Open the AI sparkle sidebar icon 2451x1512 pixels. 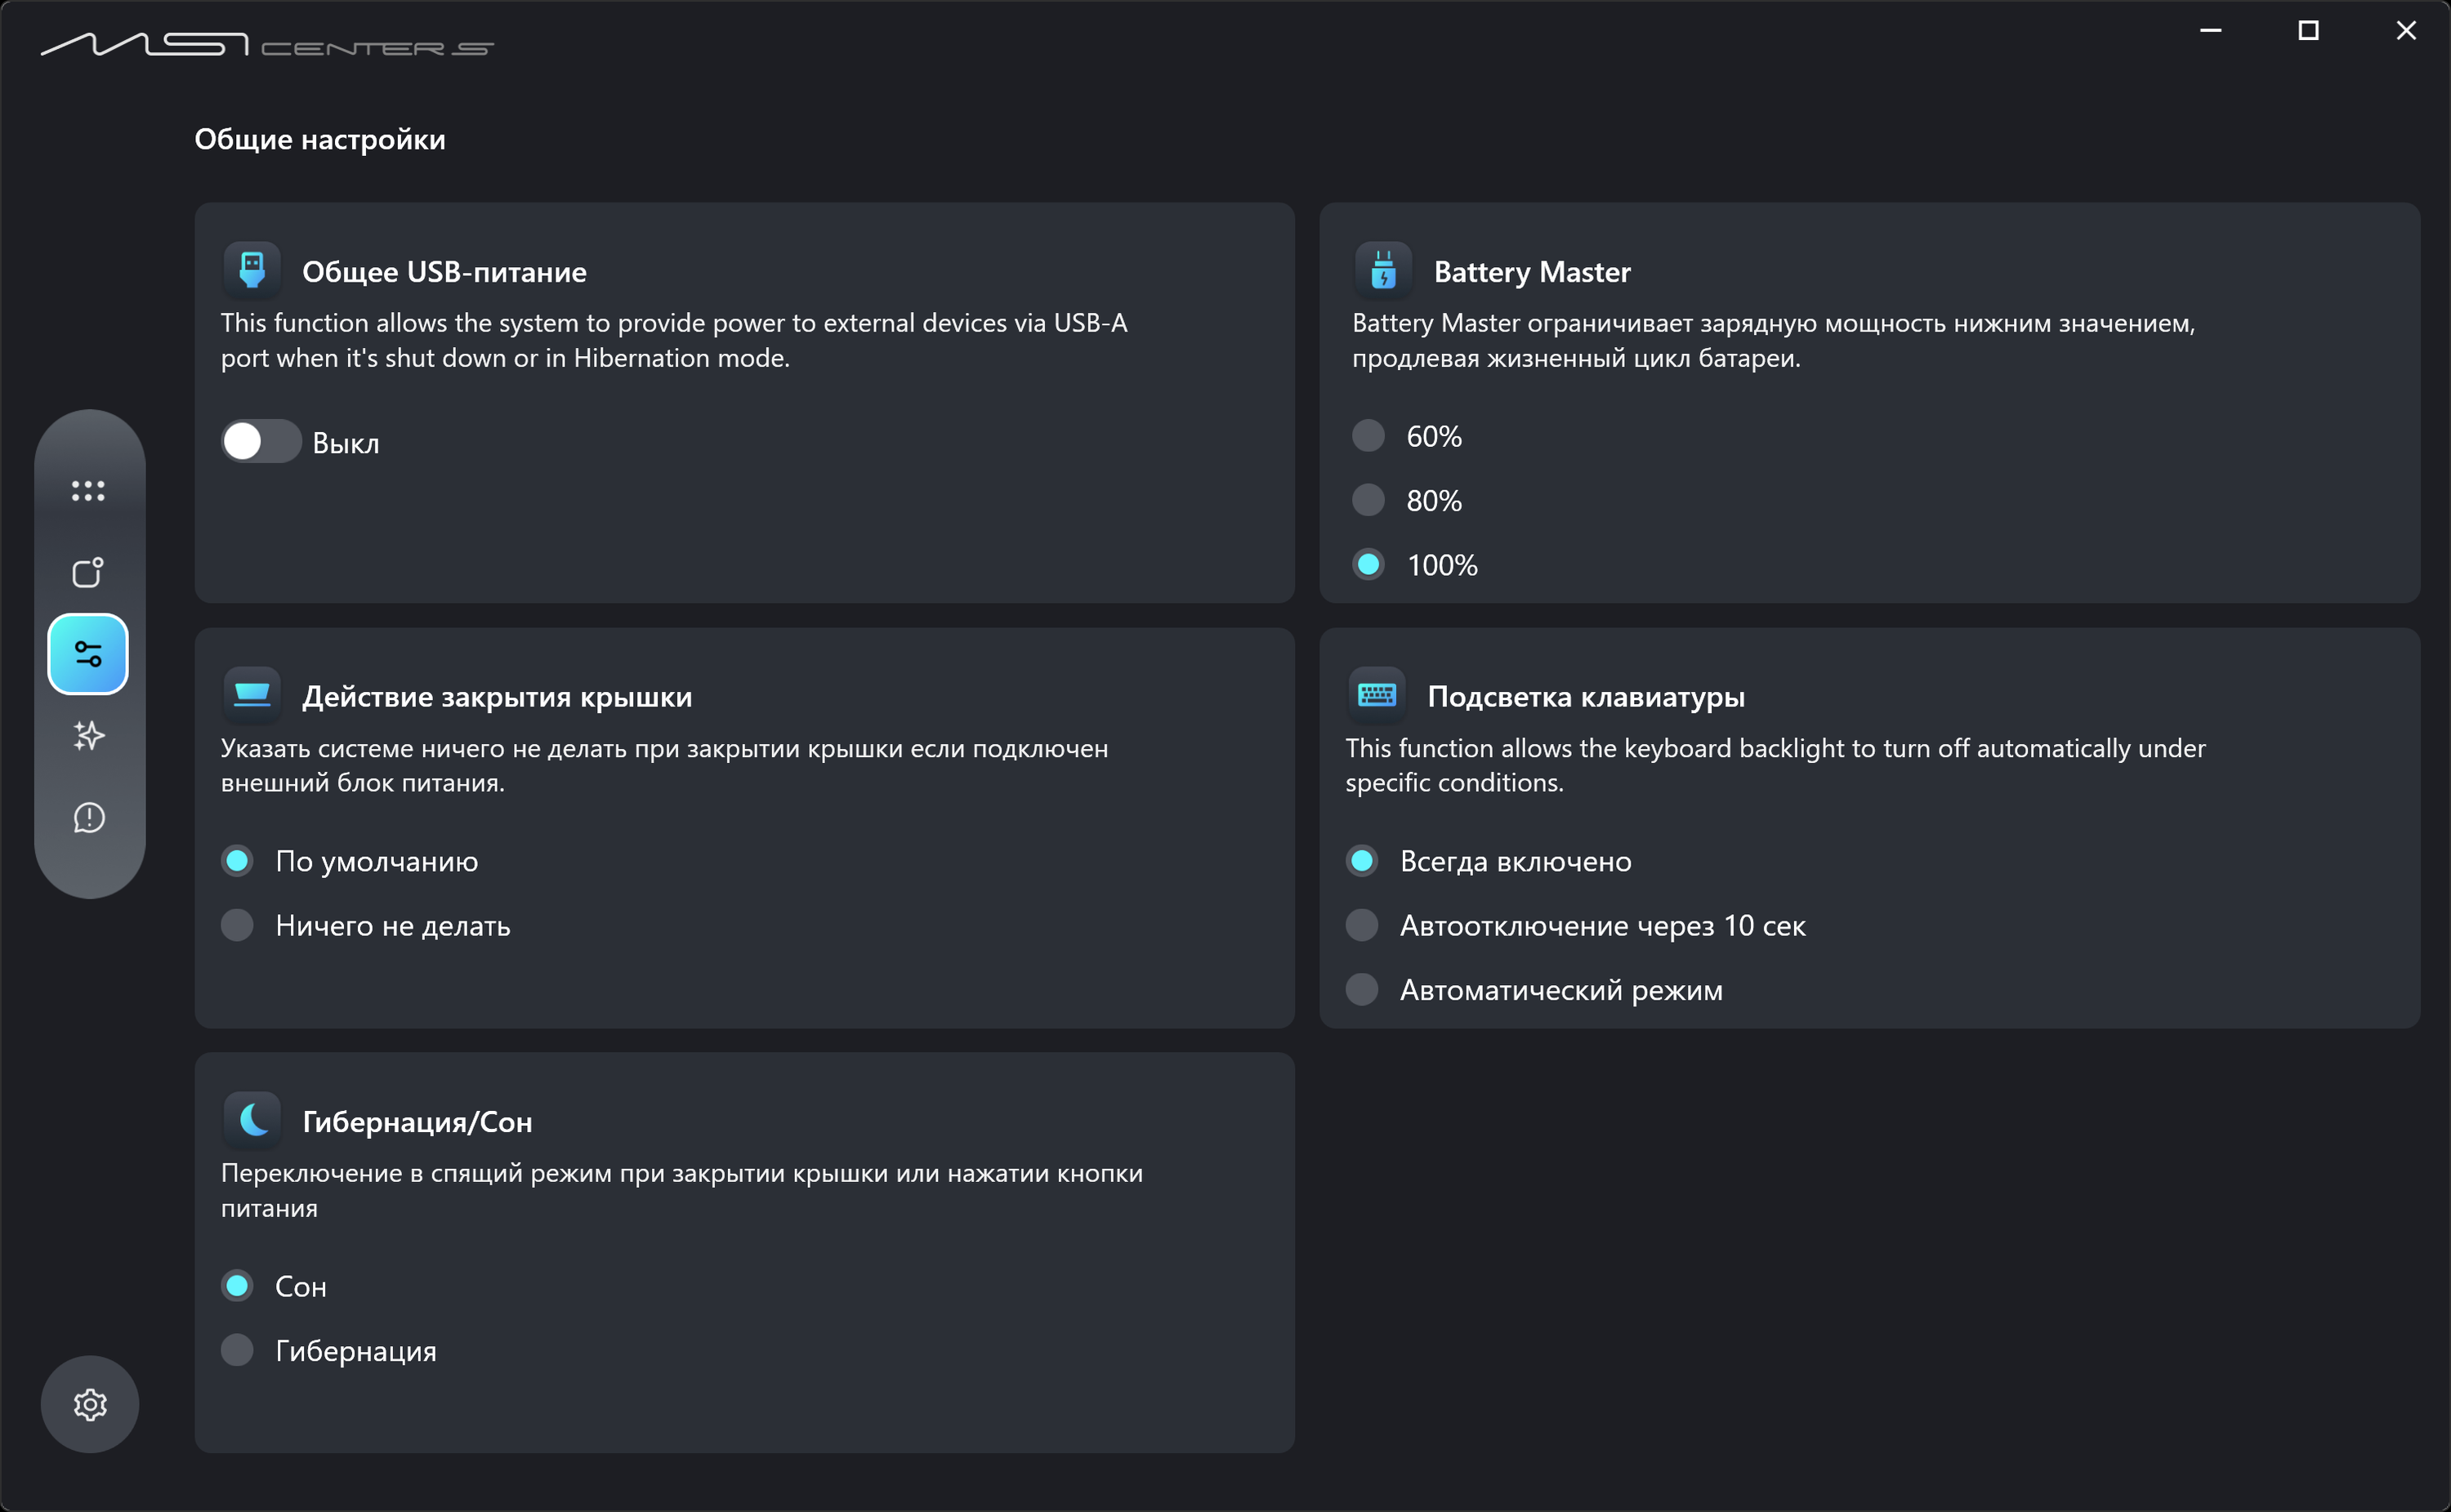[88, 736]
